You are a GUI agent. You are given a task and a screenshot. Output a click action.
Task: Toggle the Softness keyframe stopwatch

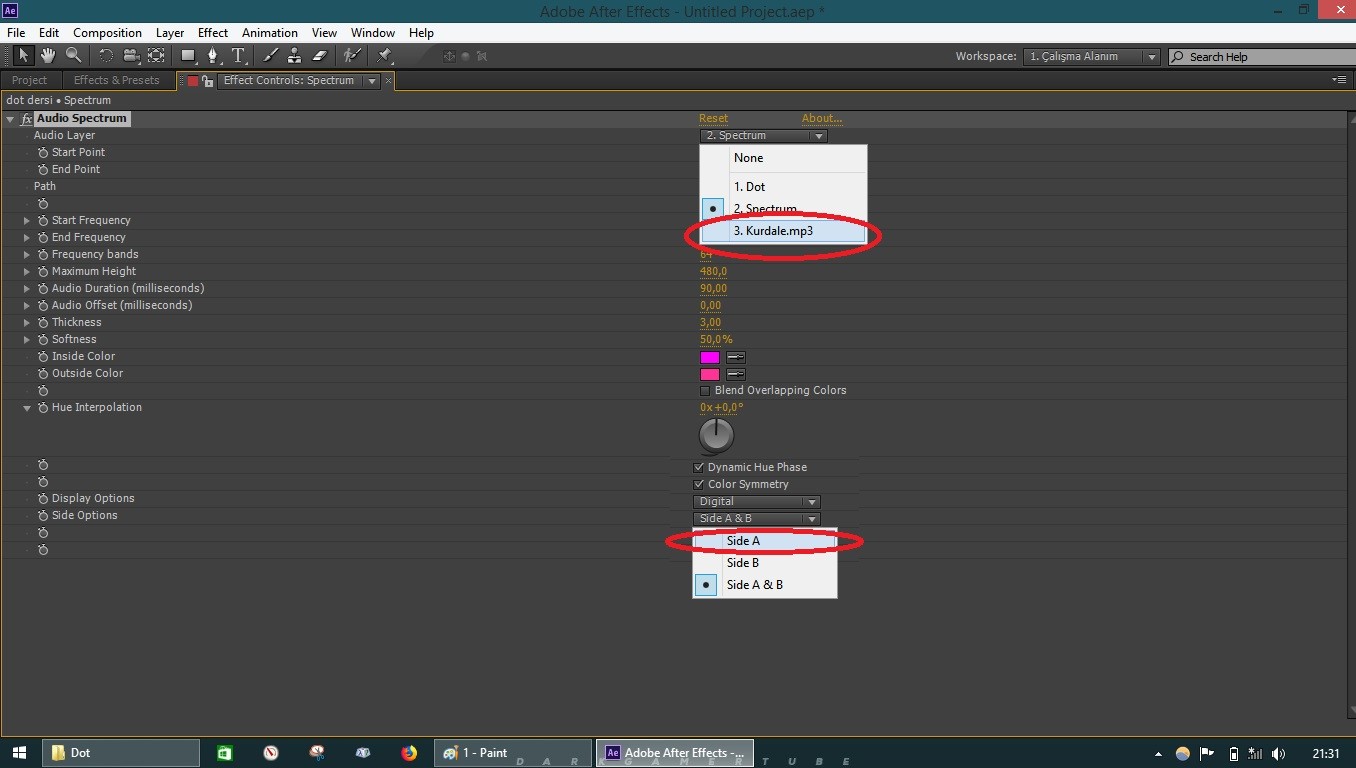pos(43,340)
